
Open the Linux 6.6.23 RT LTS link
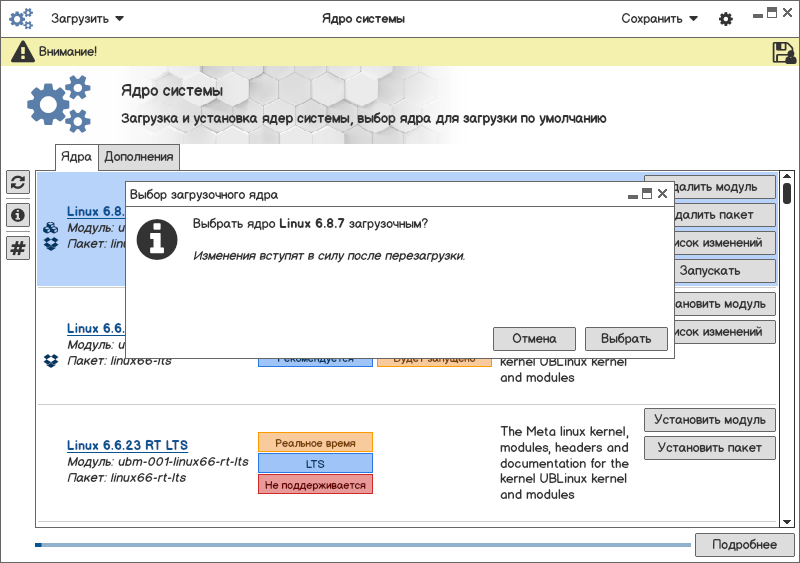click(127, 445)
